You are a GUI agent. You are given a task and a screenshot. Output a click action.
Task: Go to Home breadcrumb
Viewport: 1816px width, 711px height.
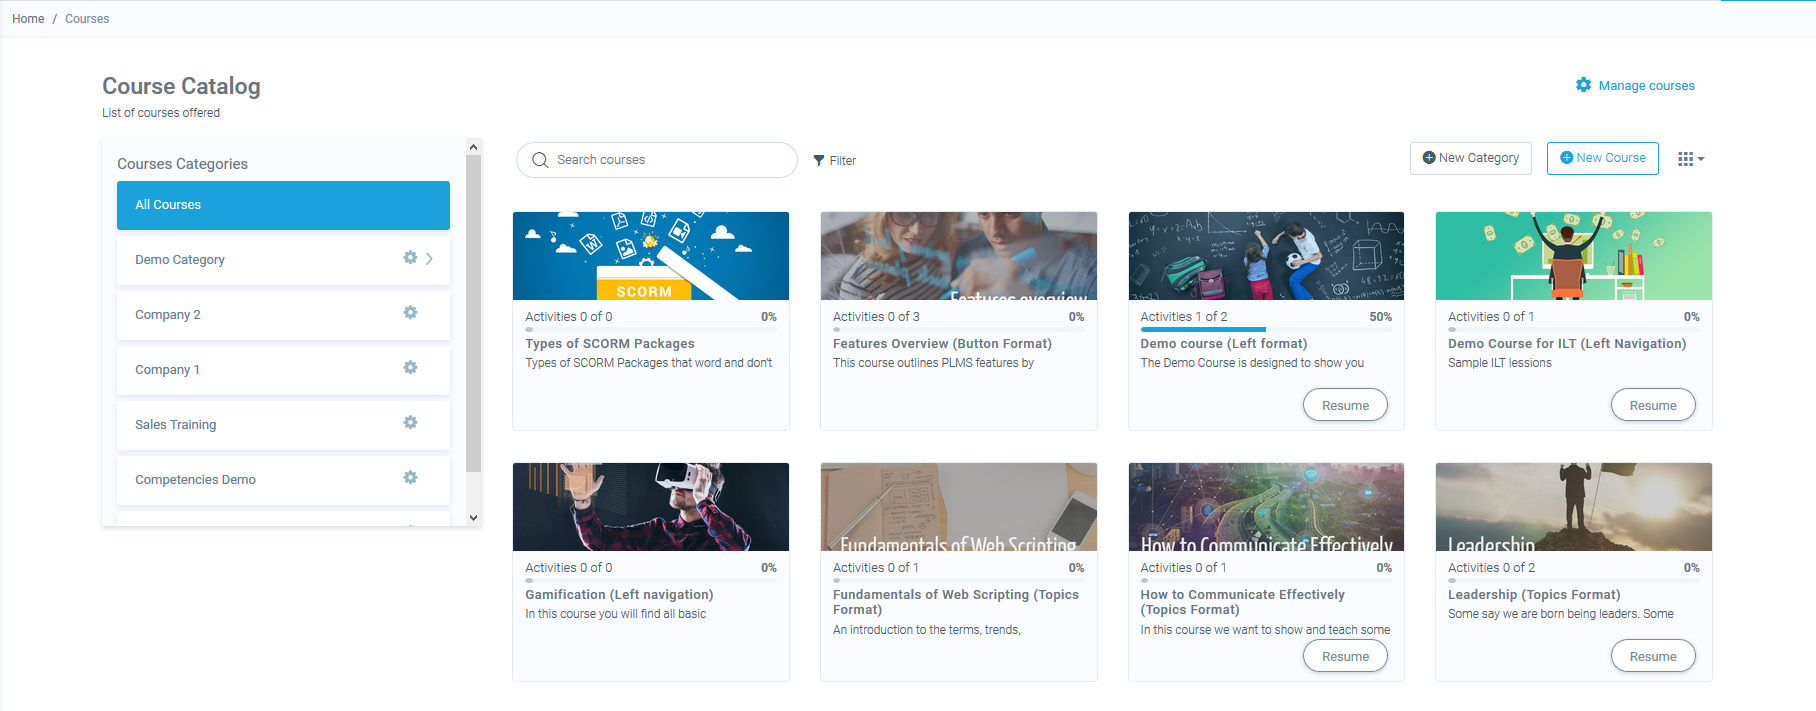pos(28,19)
